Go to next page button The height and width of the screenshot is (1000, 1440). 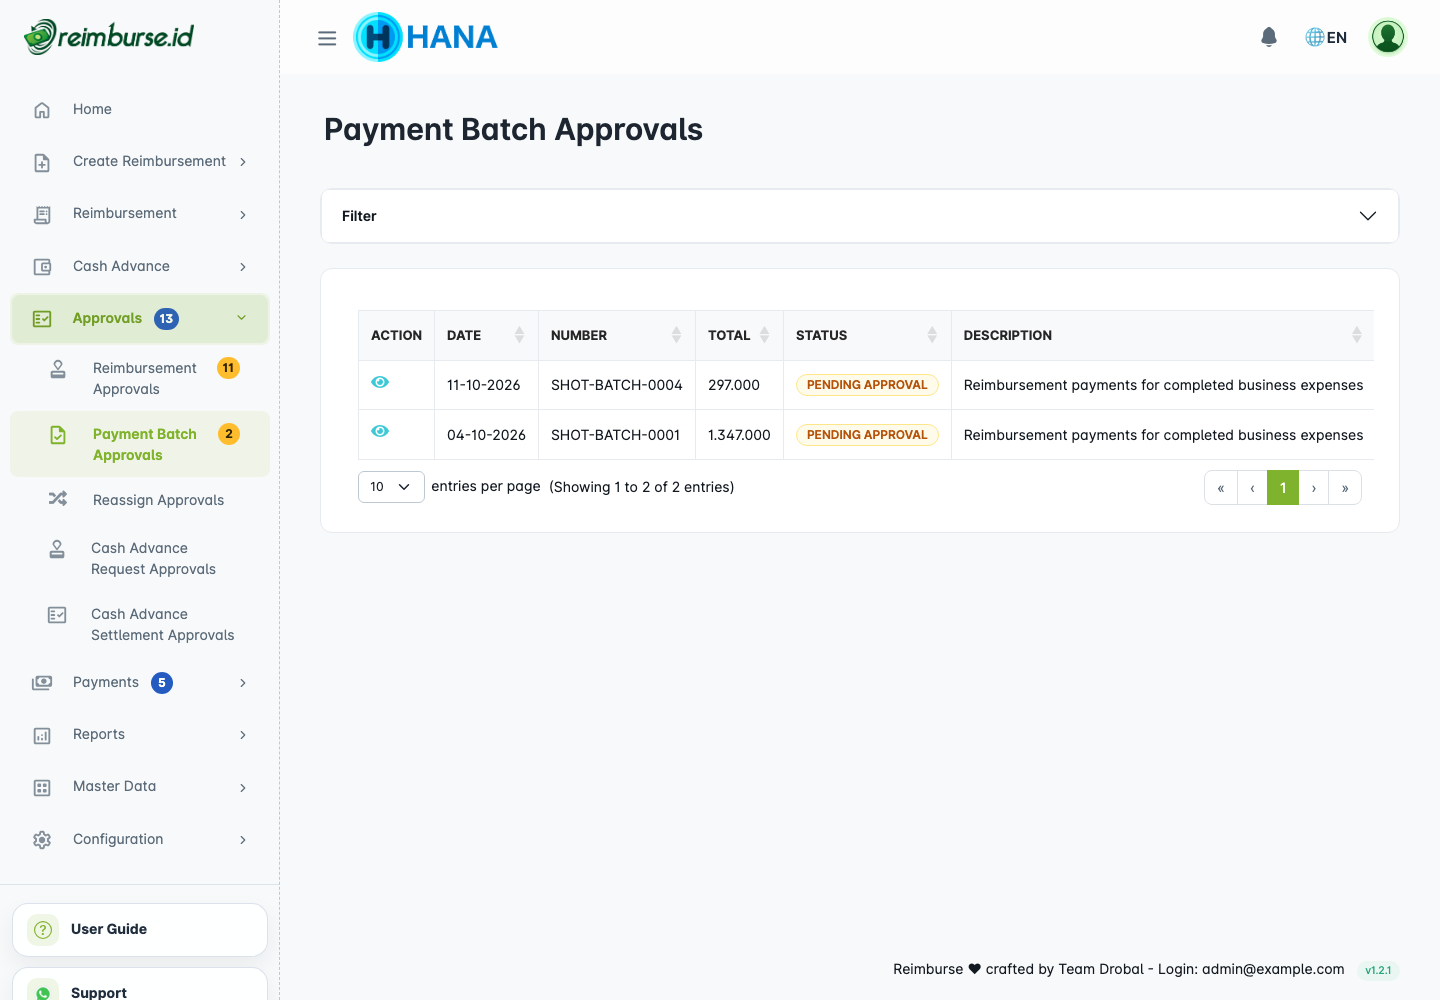tap(1314, 488)
